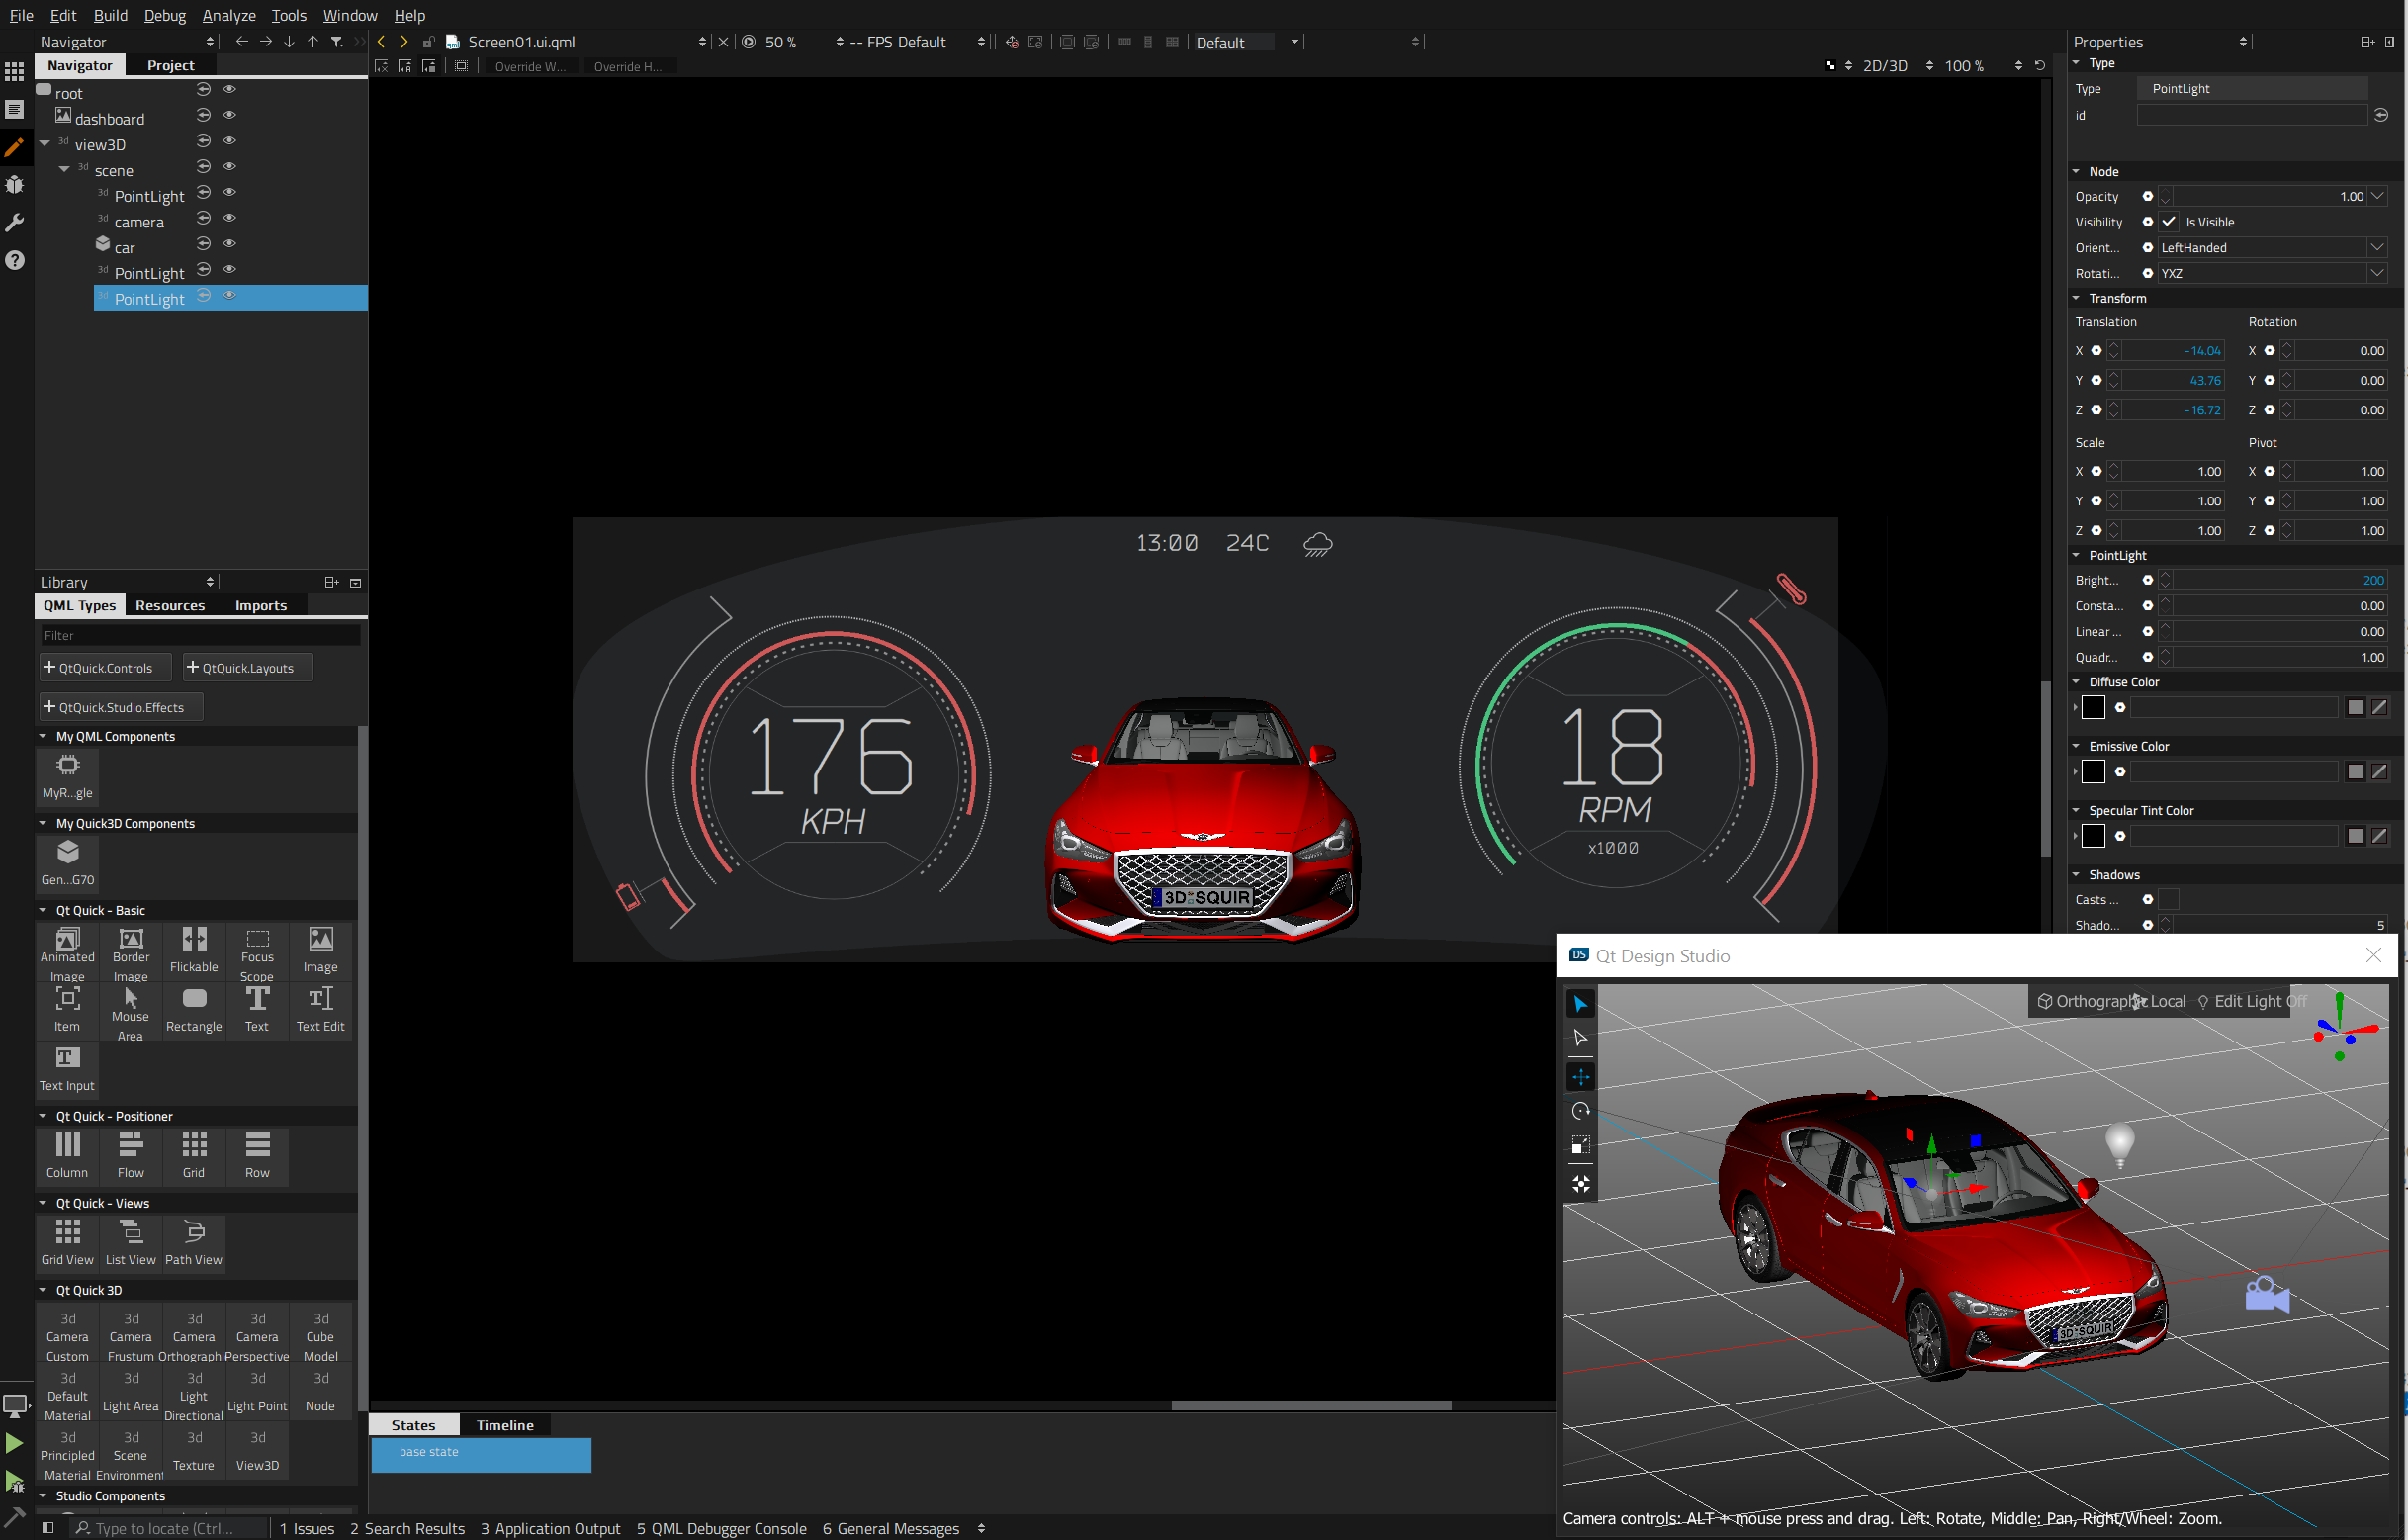The height and width of the screenshot is (1540, 2408).
Task: Toggle Is Visible checkbox in Properties
Action: (x=2169, y=222)
